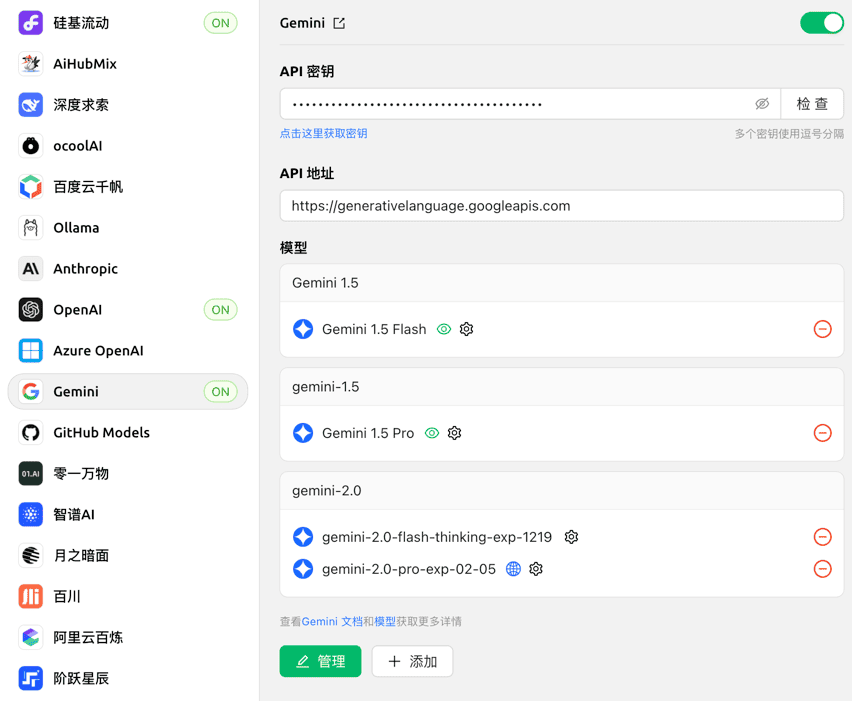This screenshot has height=701, width=852.
Task: Click the gemini-2.0 group header
Action: click(x=561, y=491)
